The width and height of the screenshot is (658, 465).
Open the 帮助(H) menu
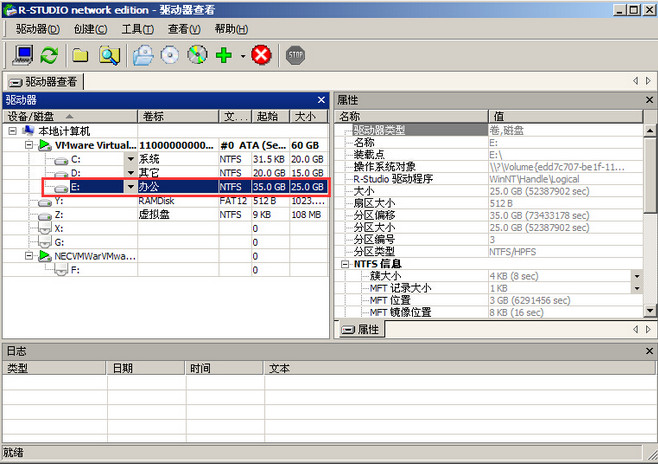(x=231, y=29)
